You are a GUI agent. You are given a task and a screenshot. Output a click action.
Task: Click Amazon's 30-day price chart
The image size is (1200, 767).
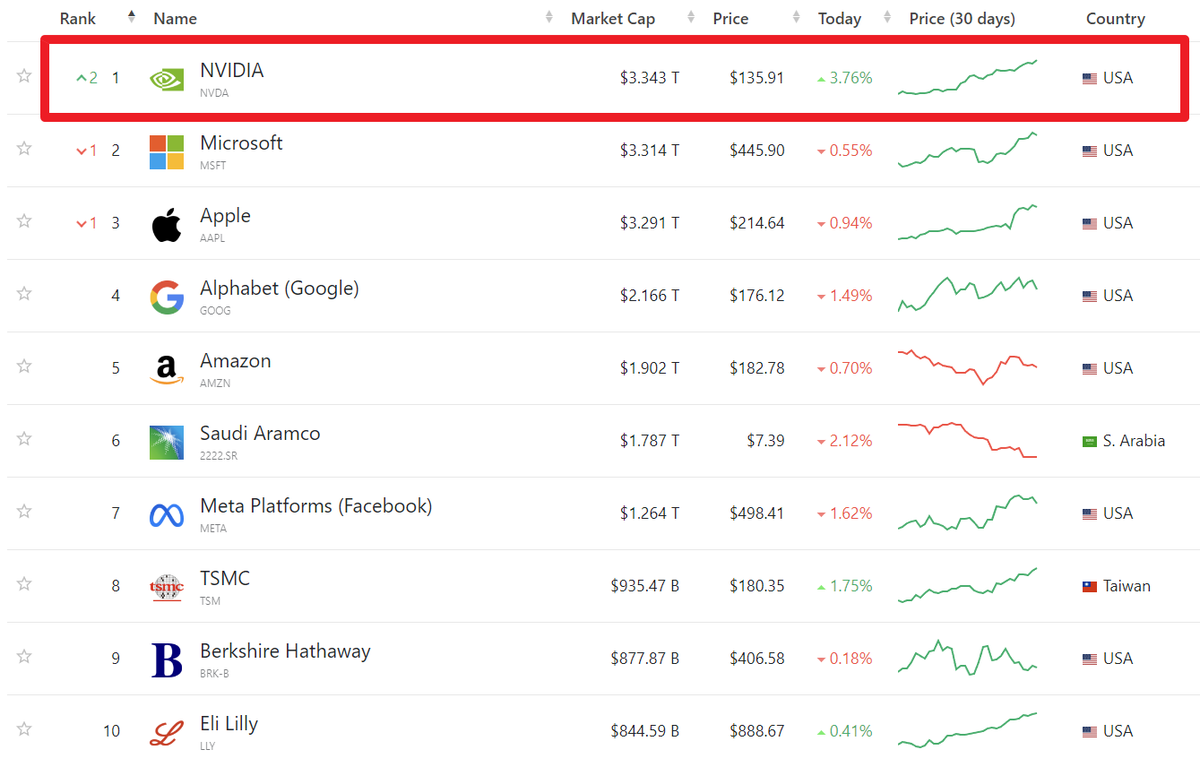pyautogui.click(x=967, y=367)
